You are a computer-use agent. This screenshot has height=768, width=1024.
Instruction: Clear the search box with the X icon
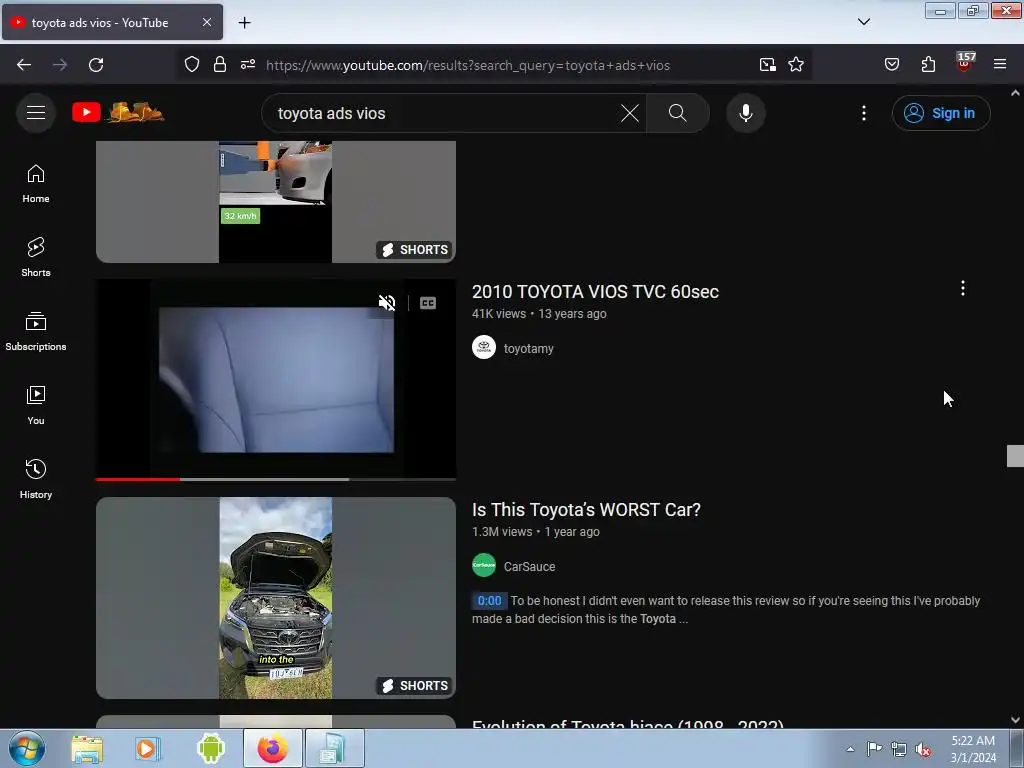coord(630,113)
